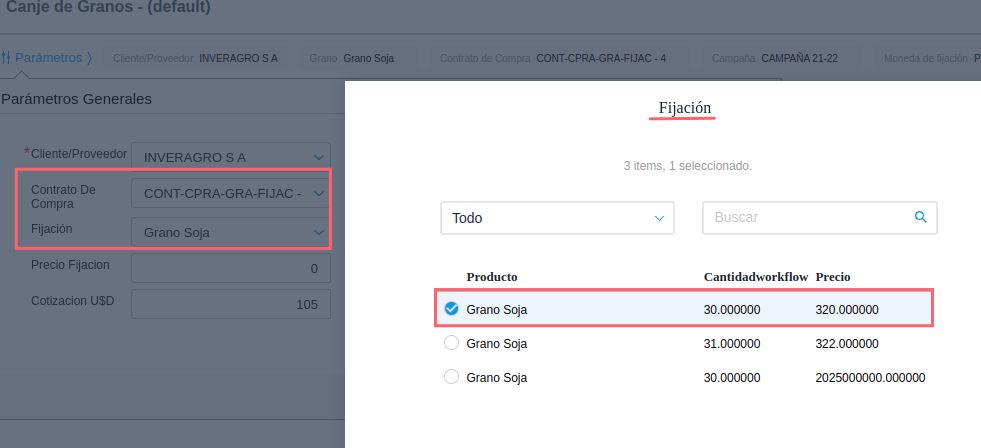Expand the Cliente/Proveedor form dropdown

coord(318,157)
